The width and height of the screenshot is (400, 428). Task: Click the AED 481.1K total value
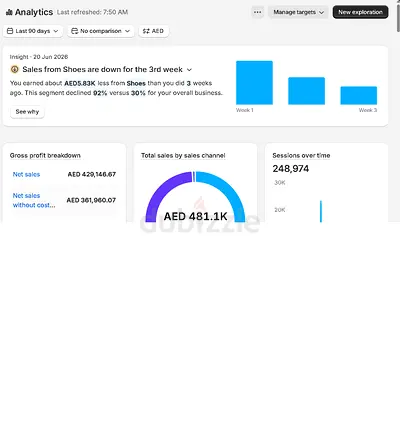(x=196, y=216)
